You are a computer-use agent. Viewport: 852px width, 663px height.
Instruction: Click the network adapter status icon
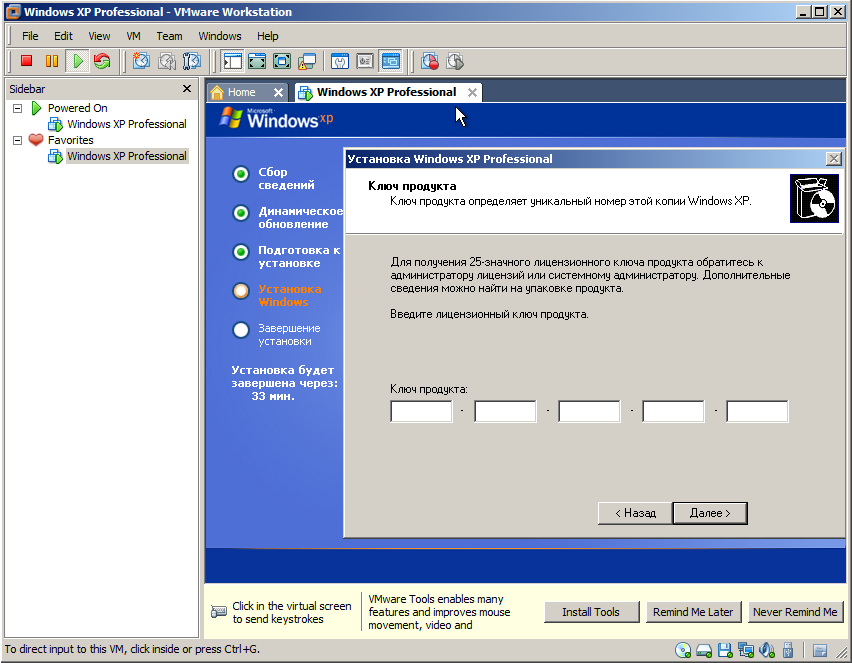point(746,650)
